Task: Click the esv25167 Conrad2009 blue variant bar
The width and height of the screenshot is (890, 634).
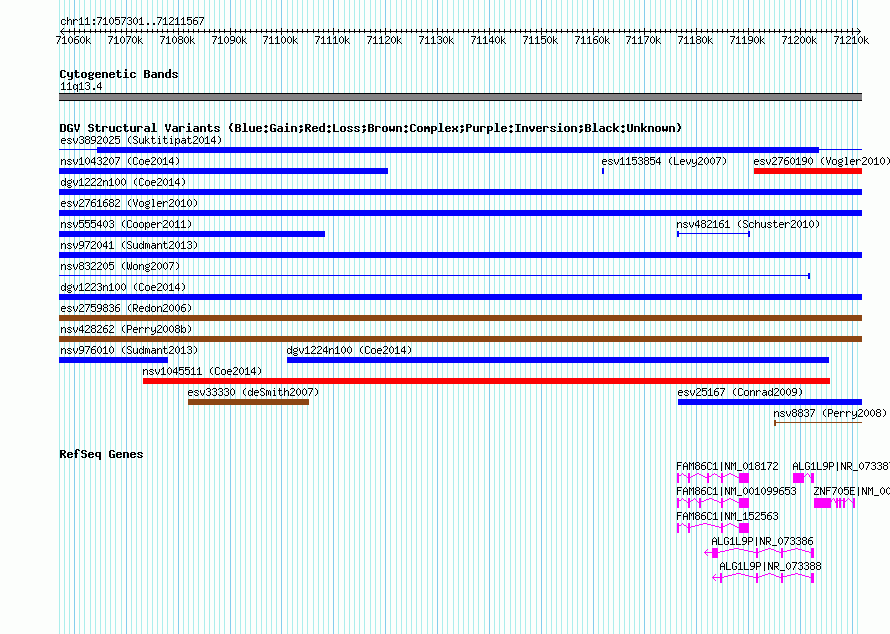Action: (x=769, y=402)
